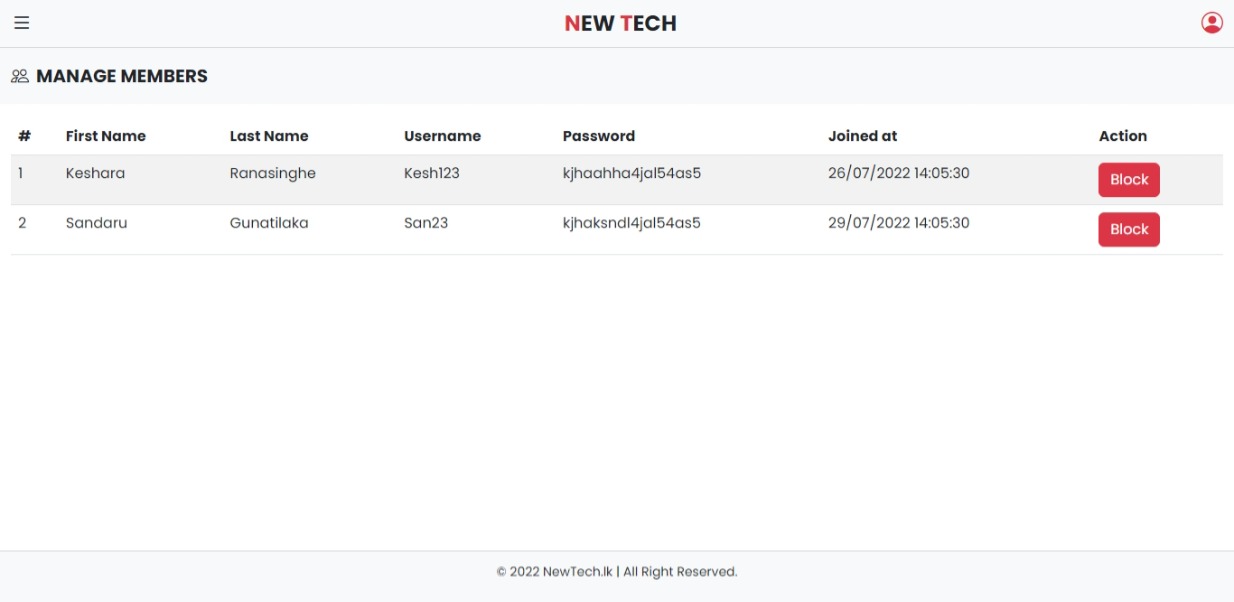Click the Action column header
This screenshot has height=602, width=1234.
[x=1124, y=136]
